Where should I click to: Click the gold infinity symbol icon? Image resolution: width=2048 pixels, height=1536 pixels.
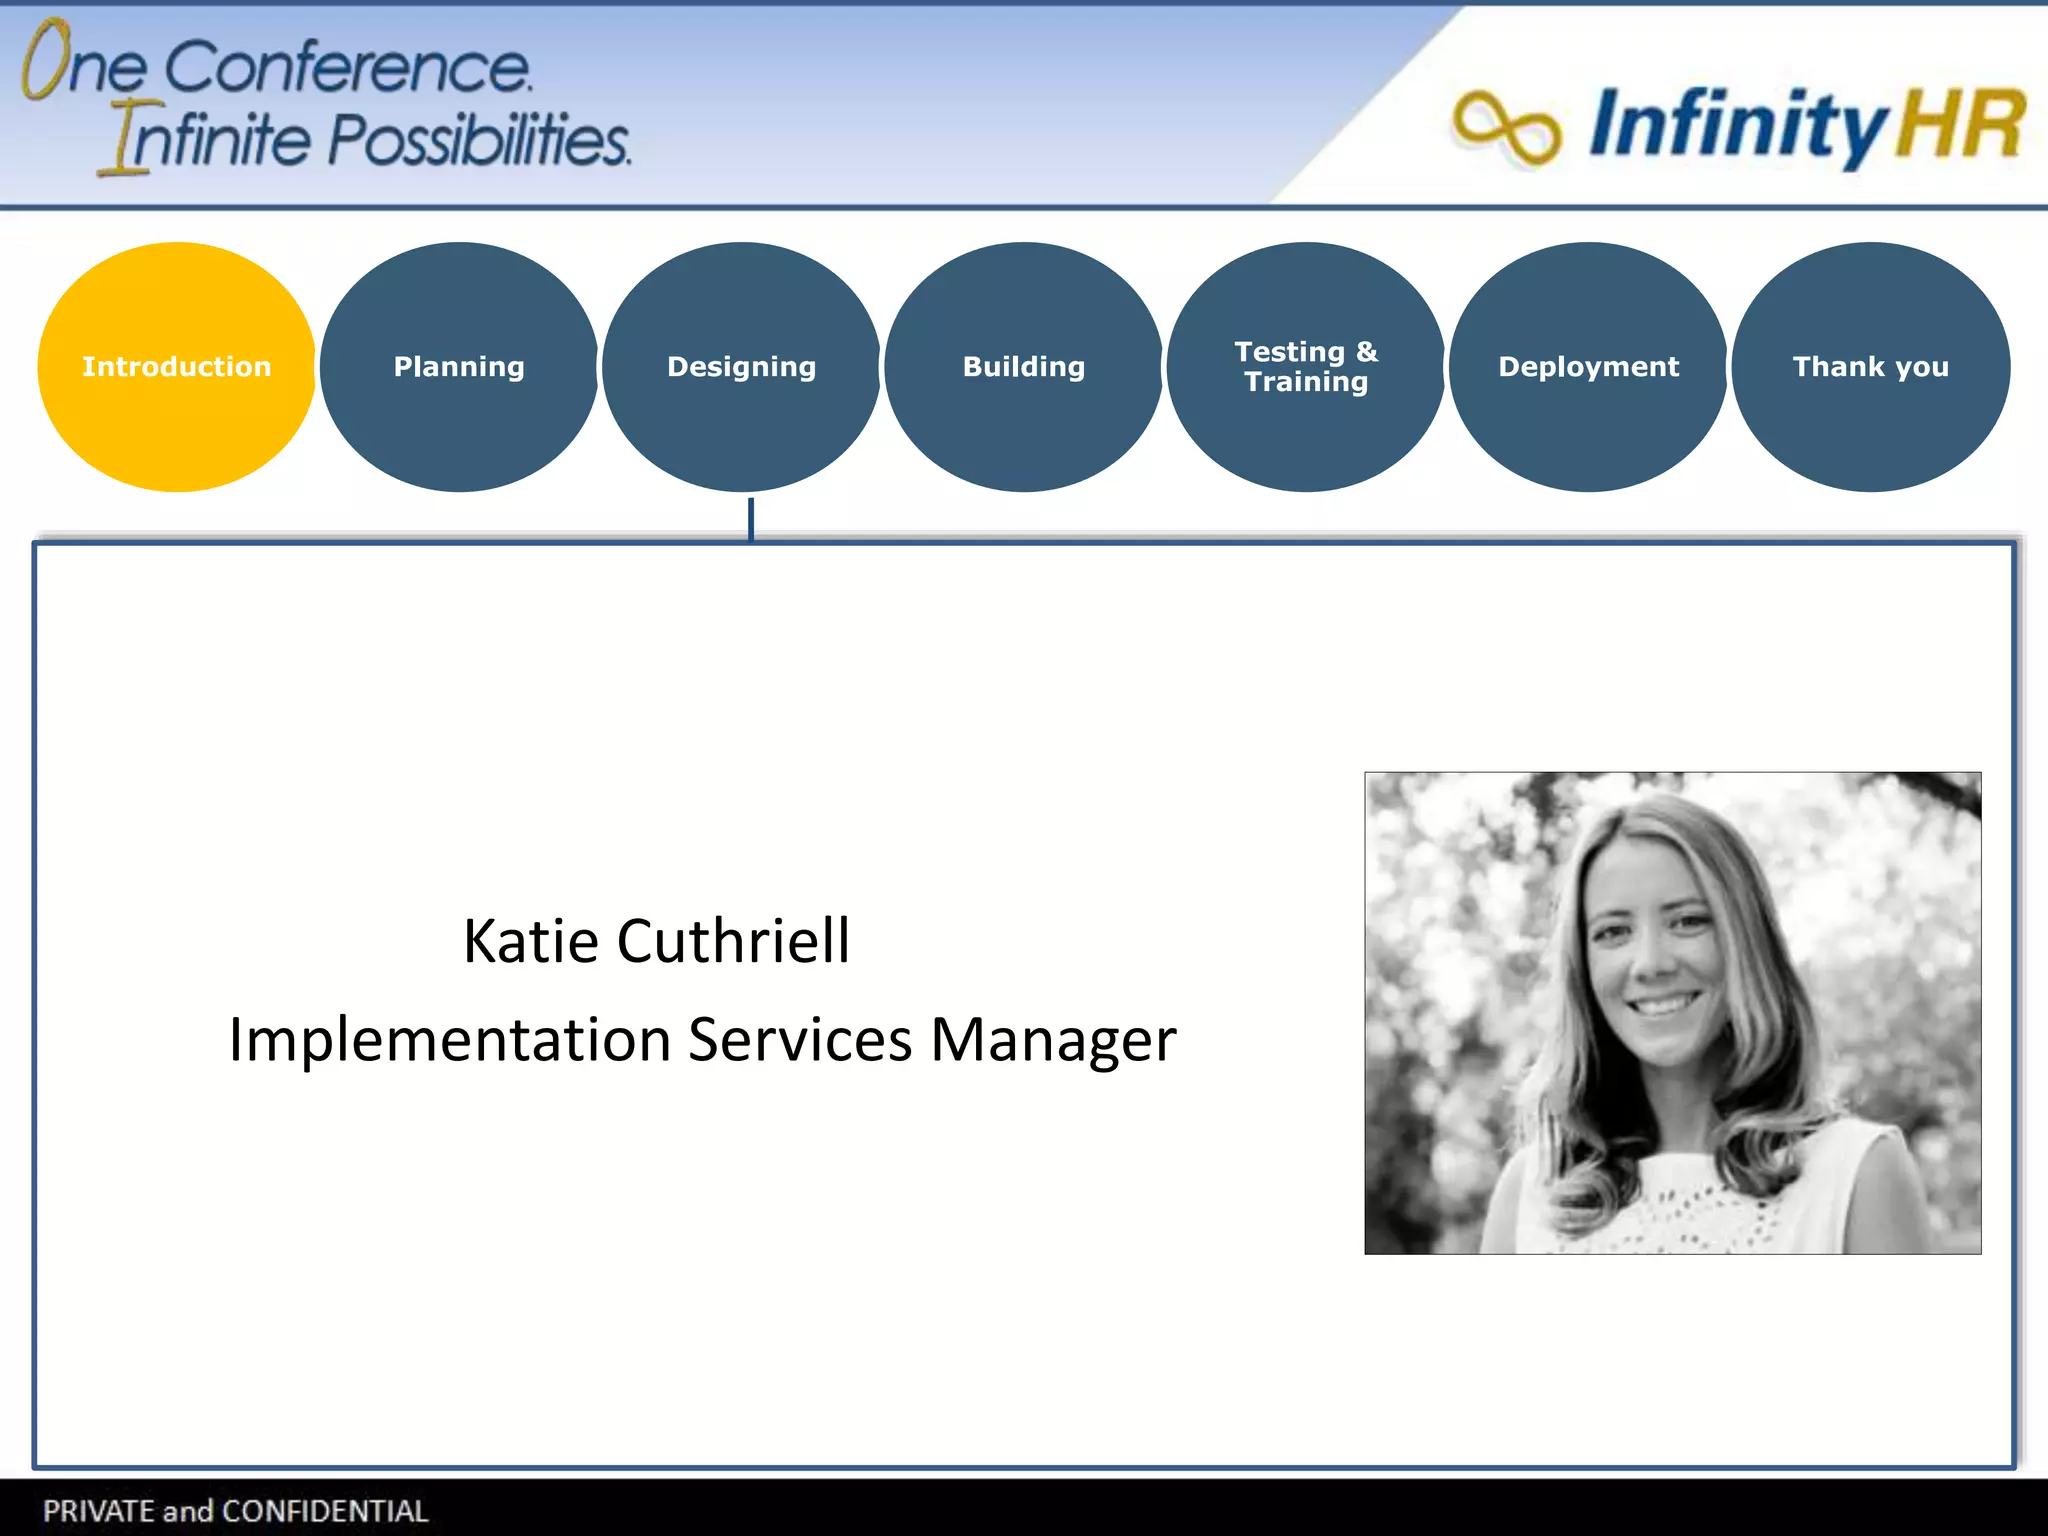tap(1506, 128)
